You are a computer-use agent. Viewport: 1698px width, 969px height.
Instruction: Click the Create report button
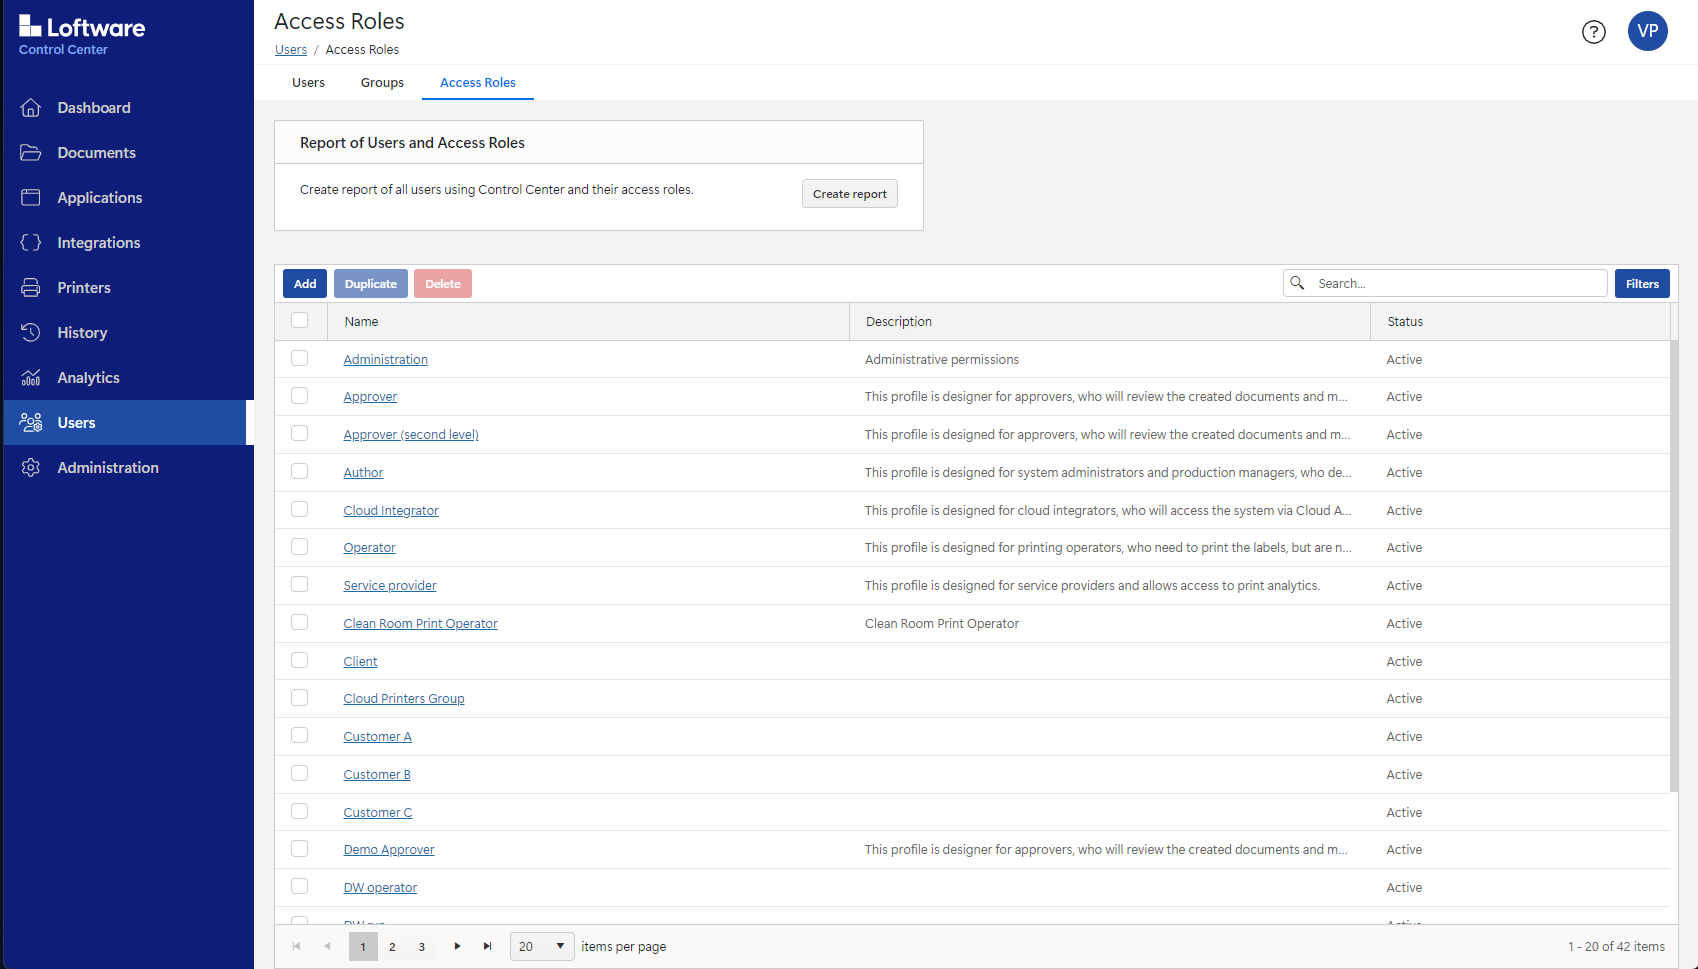point(849,194)
